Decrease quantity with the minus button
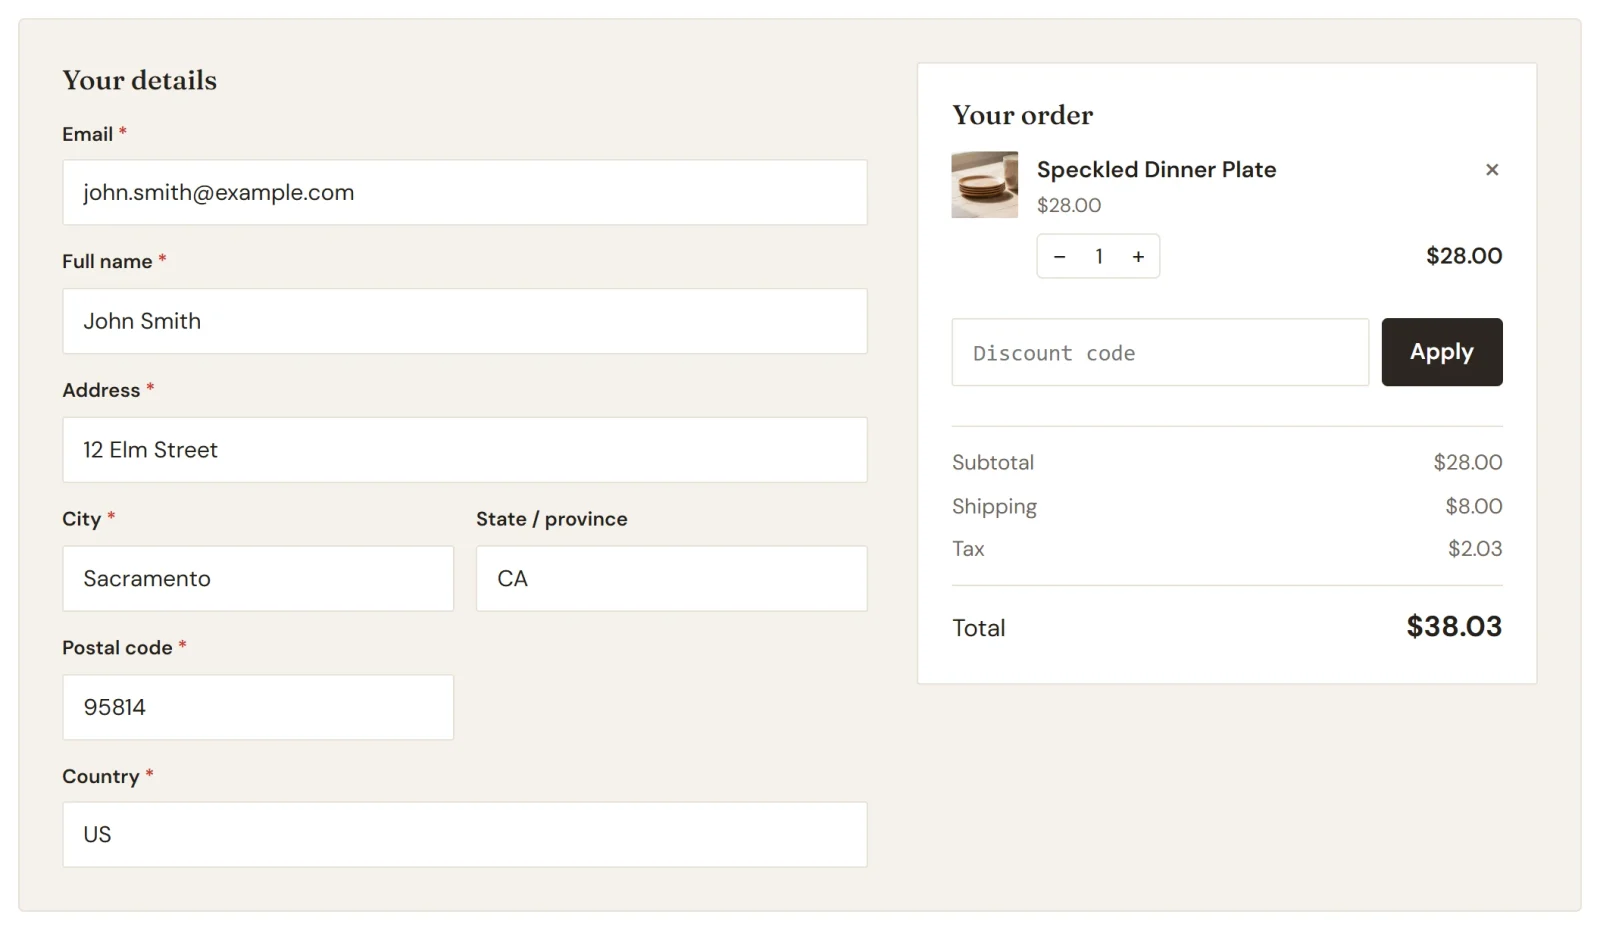 [1059, 257]
